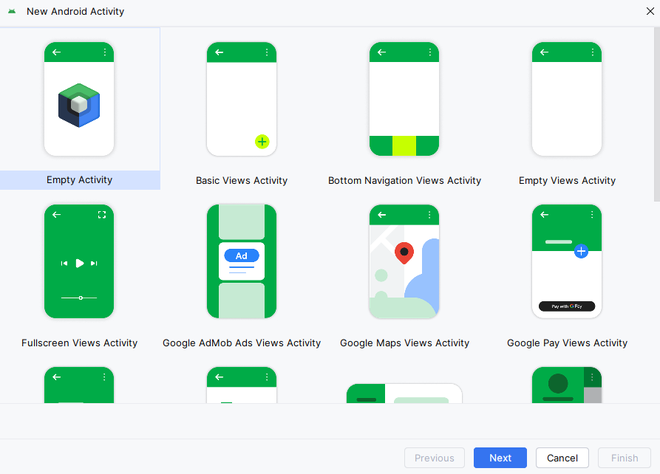This screenshot has height=474, width=660.
Task: Click the Empty Views Activity label
Action: [567, 181]
